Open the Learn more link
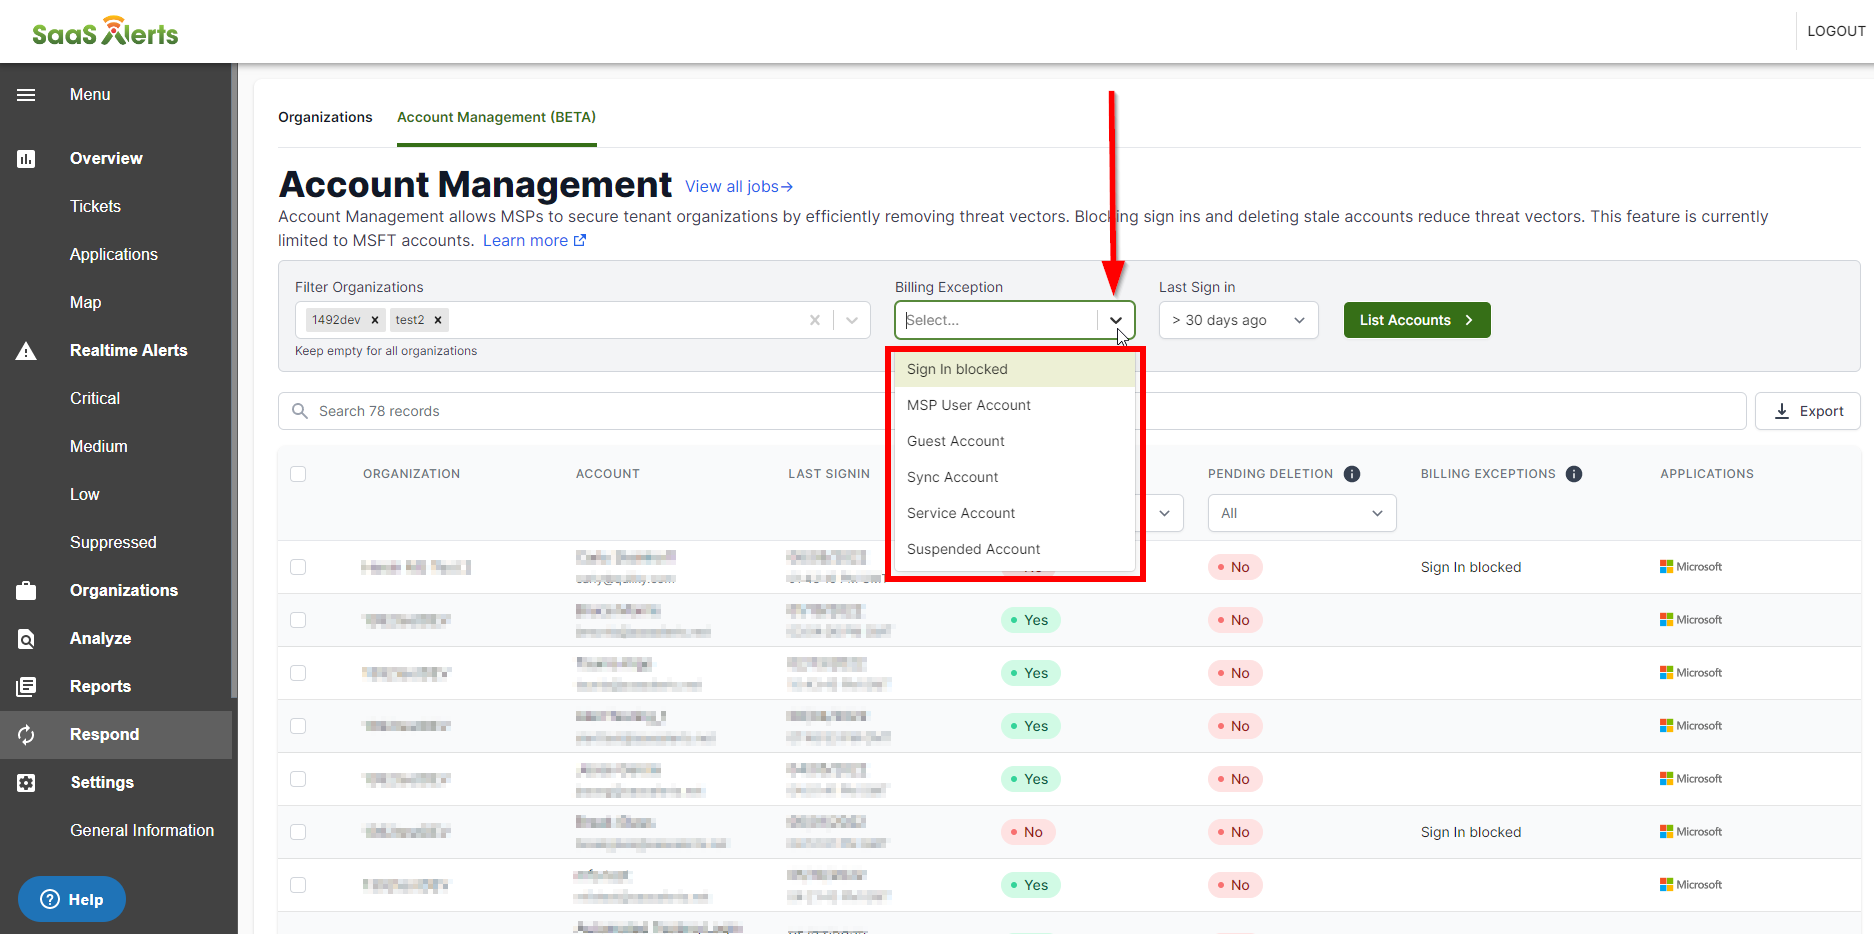The image size is (1874, 934). (x=535, y=240)
